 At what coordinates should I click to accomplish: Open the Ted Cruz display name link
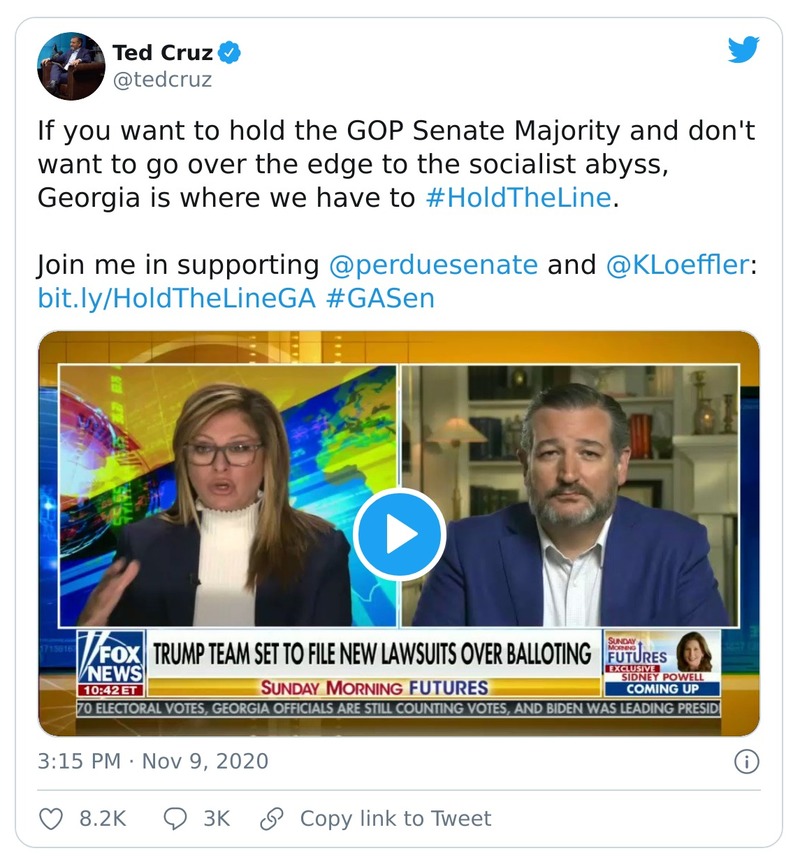pyautogui.click(x=162, y=53)
